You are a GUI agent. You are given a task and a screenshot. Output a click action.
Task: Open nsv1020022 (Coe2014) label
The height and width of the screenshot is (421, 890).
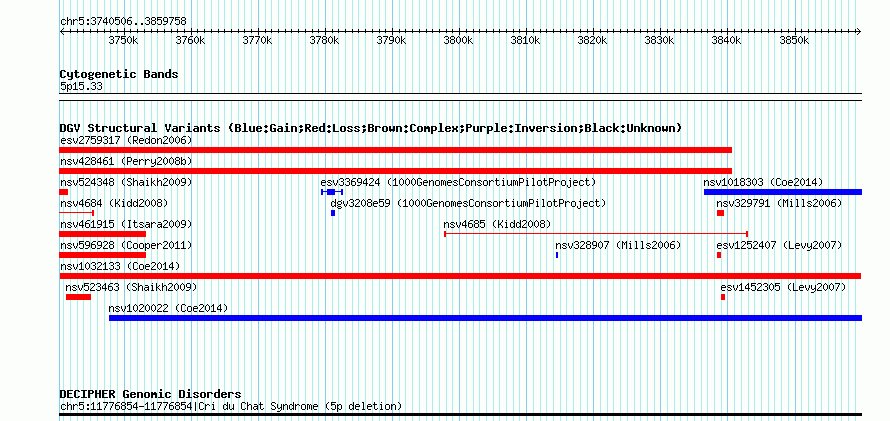[168, 309]
